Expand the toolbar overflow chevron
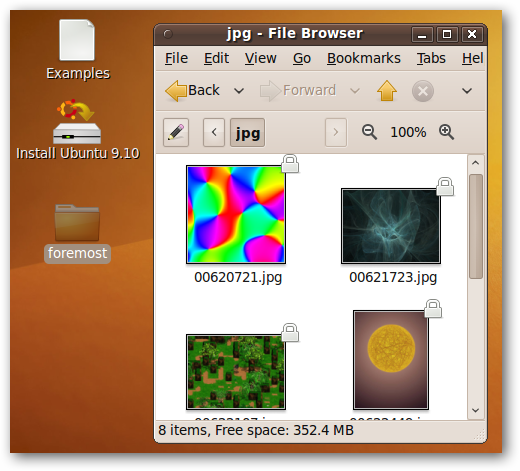This screenshot has width=520, height=471. tap(467, 91)
